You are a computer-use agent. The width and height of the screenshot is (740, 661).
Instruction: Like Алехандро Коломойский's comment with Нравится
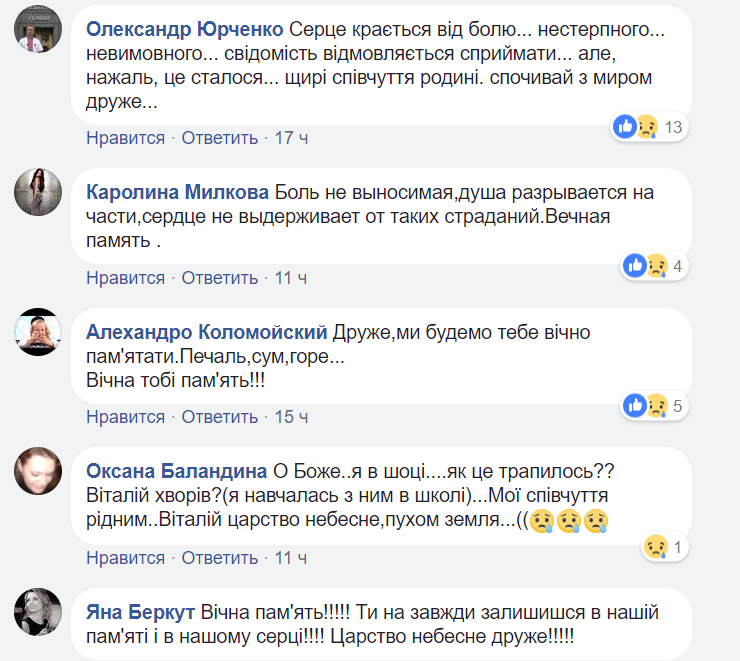coord(125,416)
